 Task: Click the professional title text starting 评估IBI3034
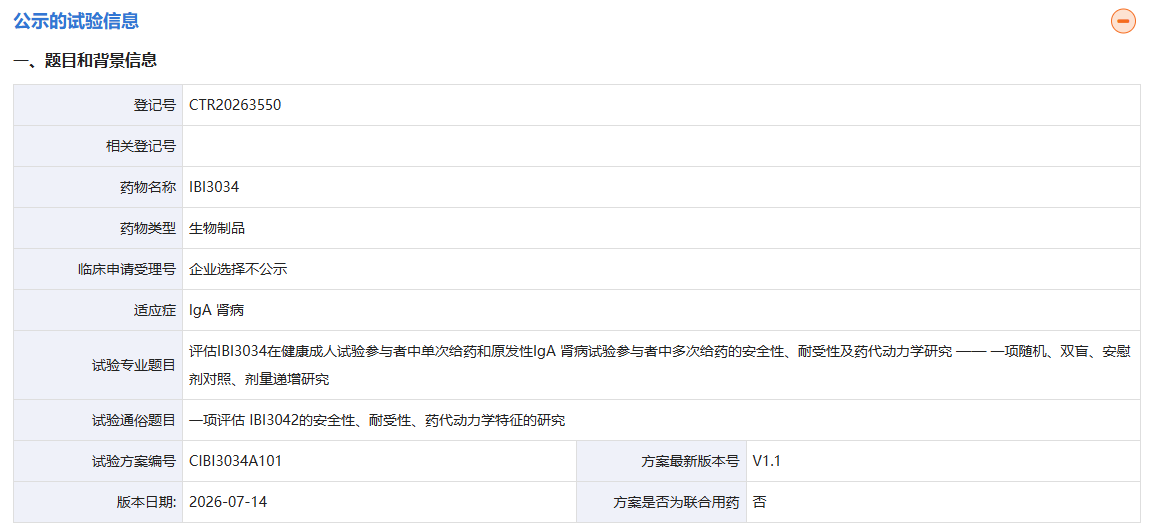[x=659, y=365]
